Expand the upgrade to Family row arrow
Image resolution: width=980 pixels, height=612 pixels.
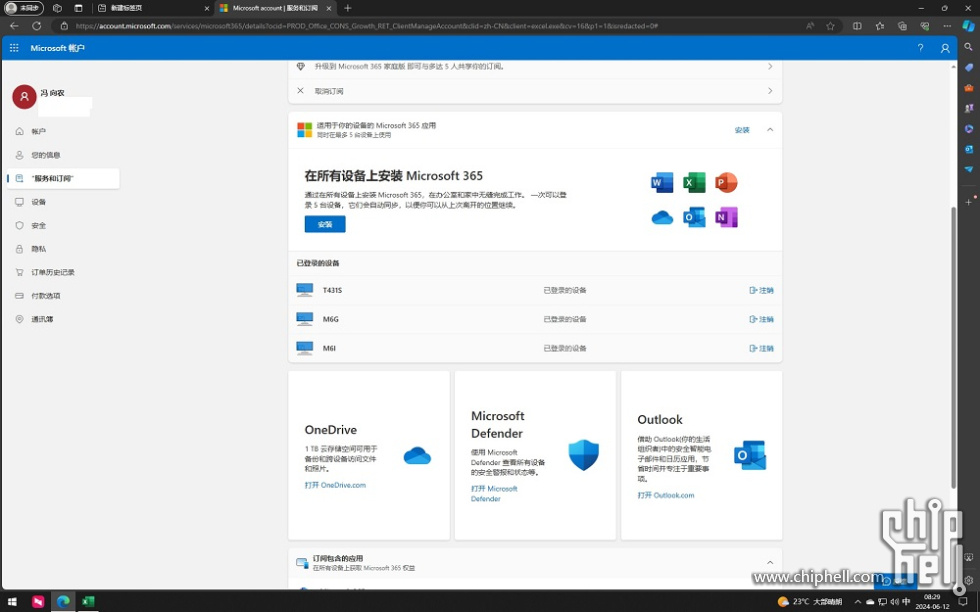tap(770, 66)
